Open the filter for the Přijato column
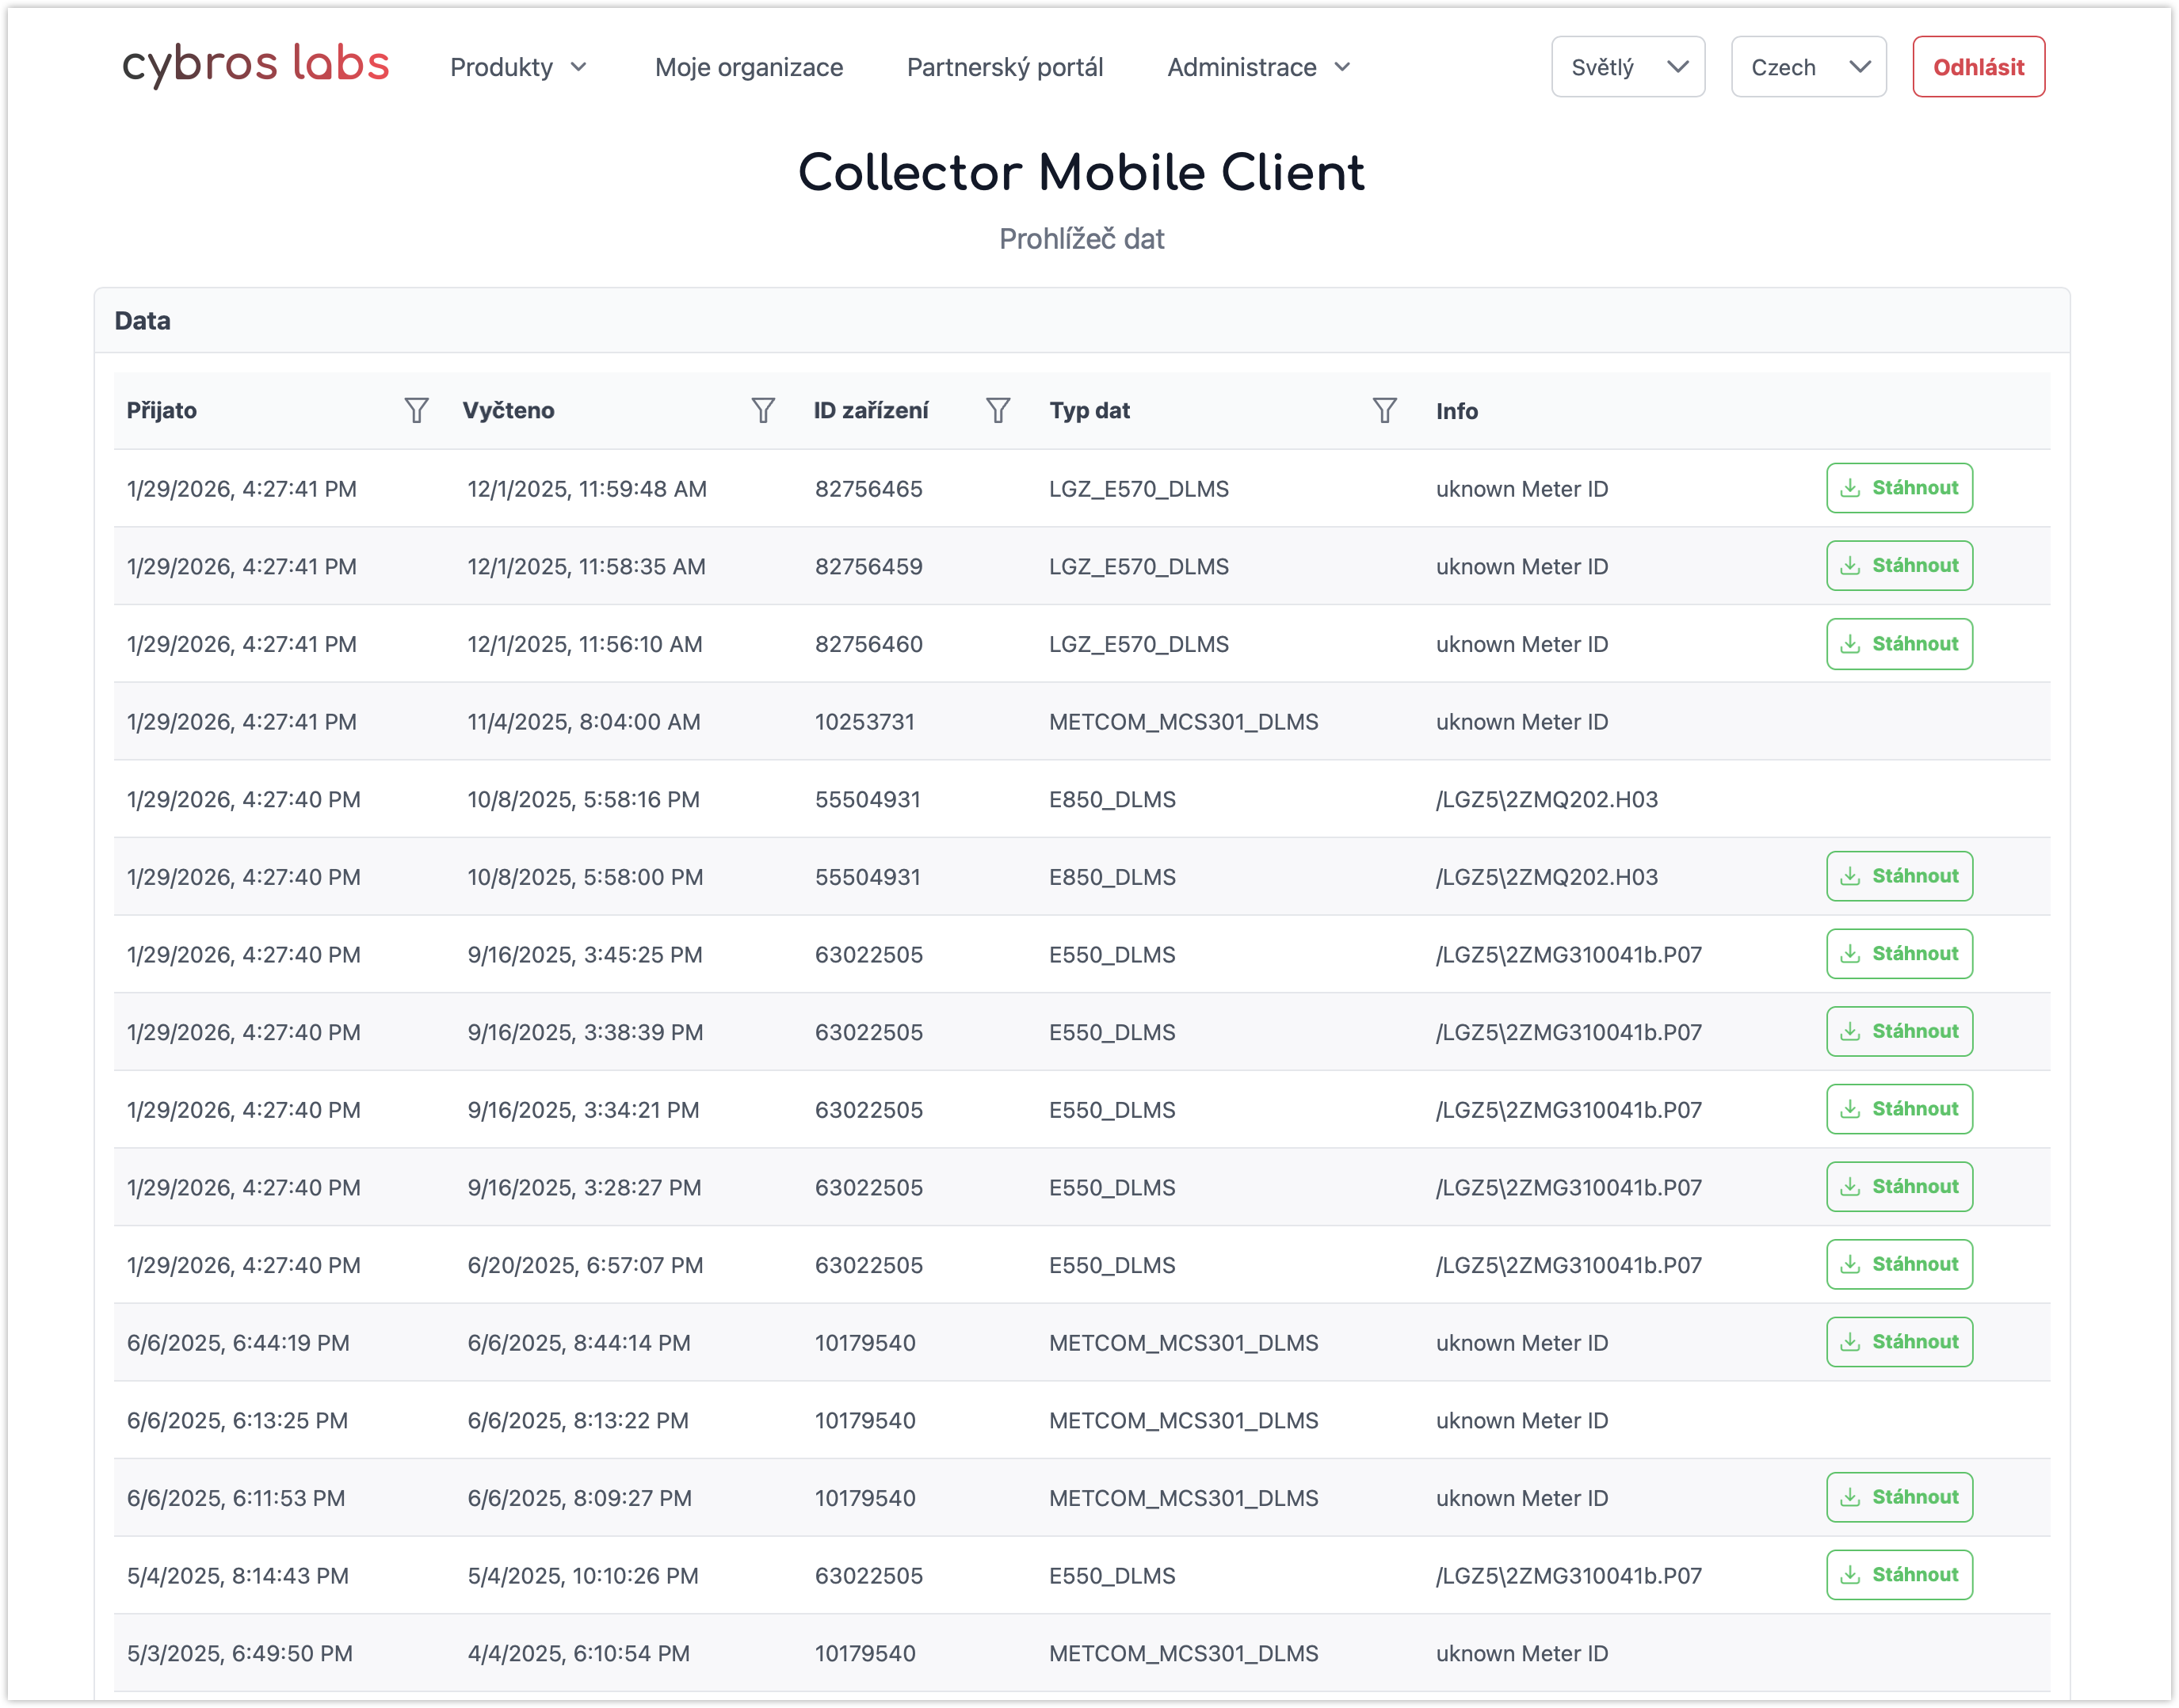This screenshot has height=1708, width=2179. (416, 410)
